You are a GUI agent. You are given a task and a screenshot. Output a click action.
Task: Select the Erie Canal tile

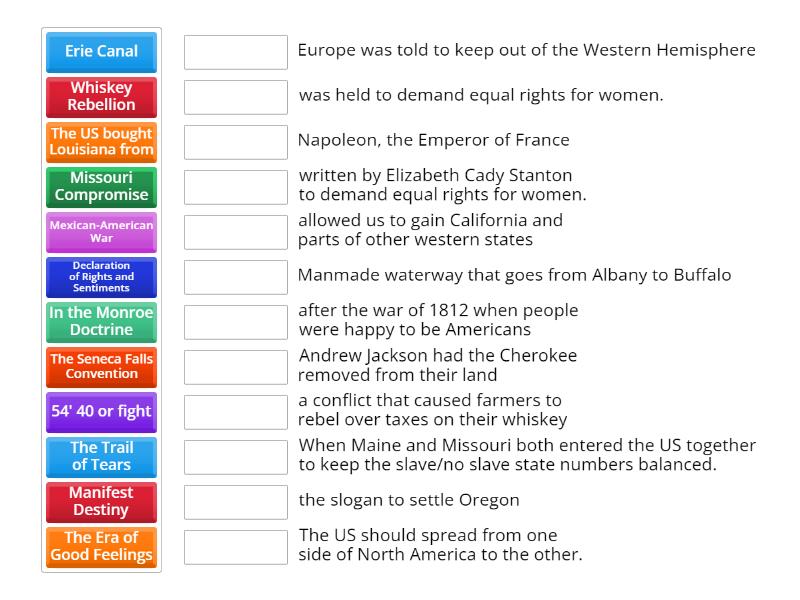[101, 51]
